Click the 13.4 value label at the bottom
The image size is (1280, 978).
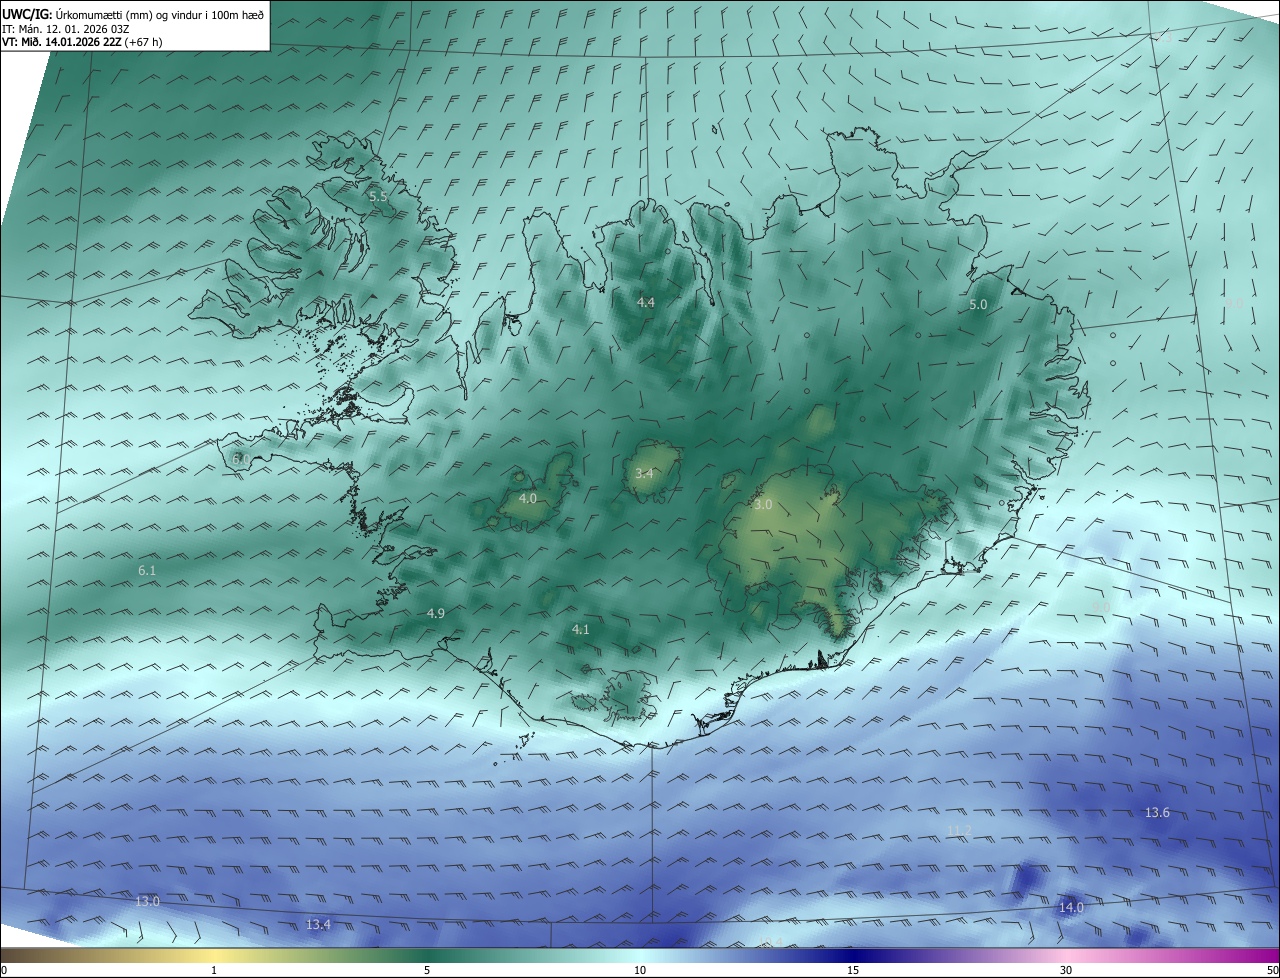(318, 925)
